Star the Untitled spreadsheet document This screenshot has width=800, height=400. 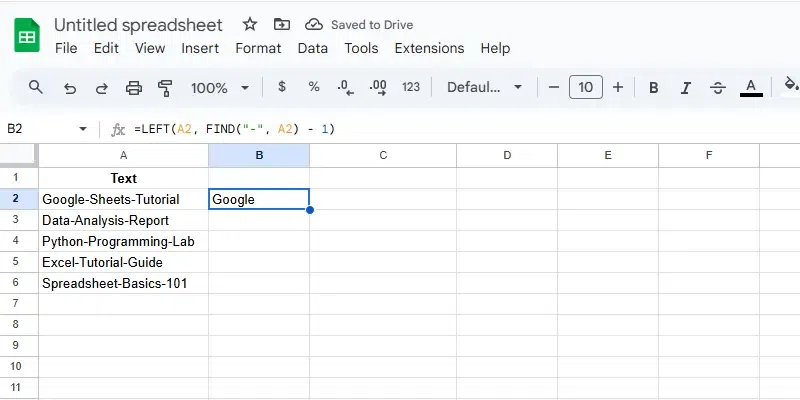pos(250,24)
